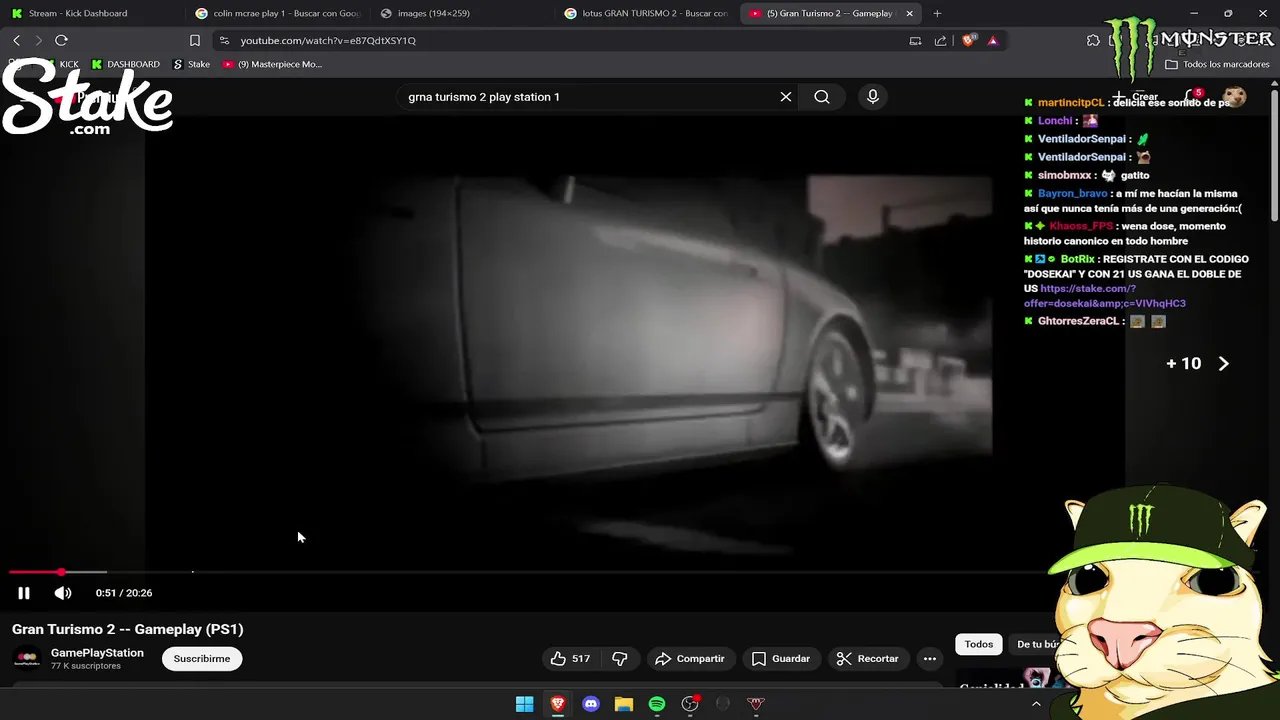Select the Todos filter chip
Screen dimensions: 1280x720
tap(979, 644)
